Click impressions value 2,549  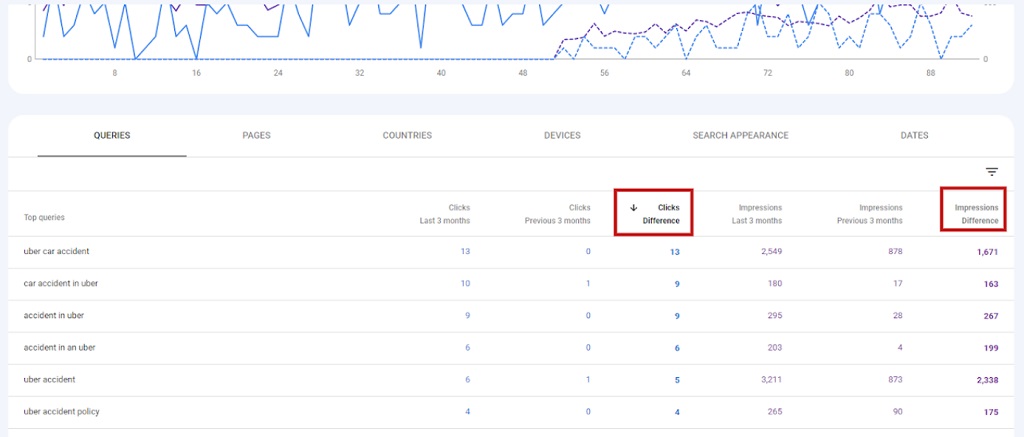(771, 251)
